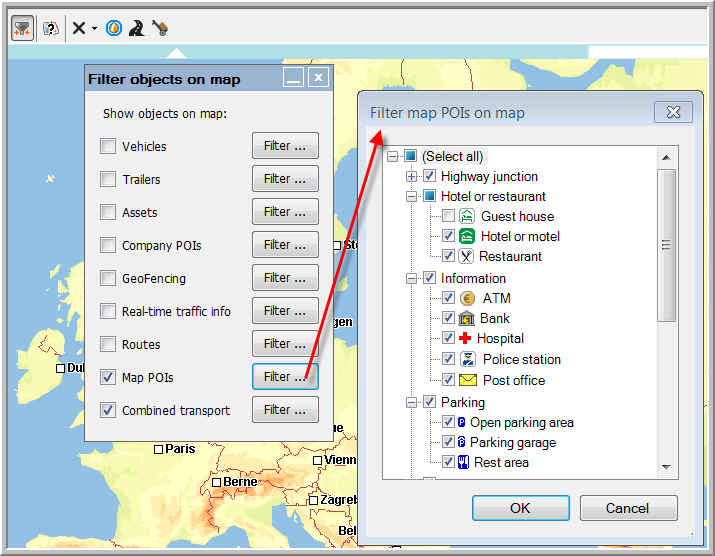Click the blue circle orange marker icon
715x556 pixels.
coord(114,28)
